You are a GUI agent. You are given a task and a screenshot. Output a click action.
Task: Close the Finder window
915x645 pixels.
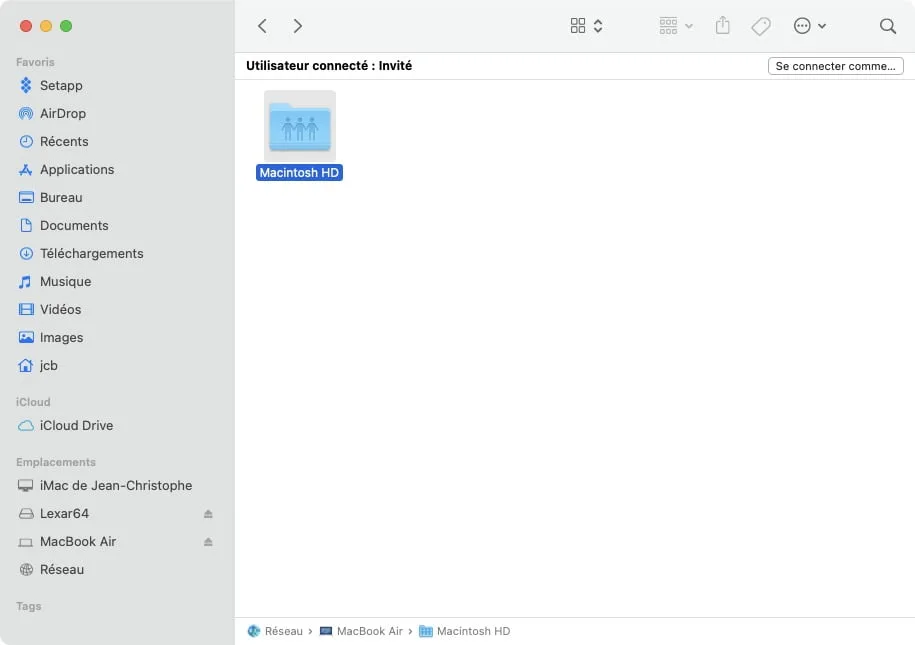[x=26, y=26]
